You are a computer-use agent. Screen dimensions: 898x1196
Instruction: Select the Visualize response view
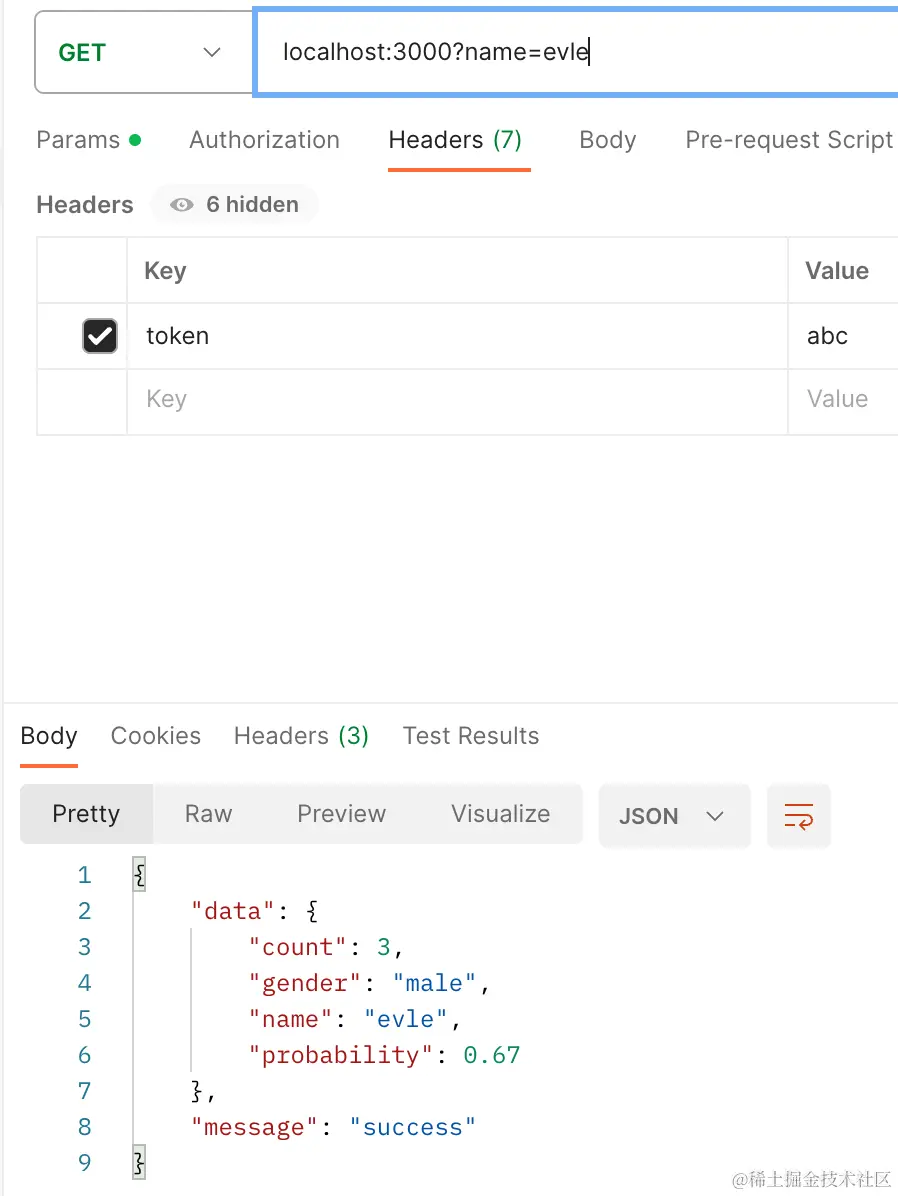(500, 814)
